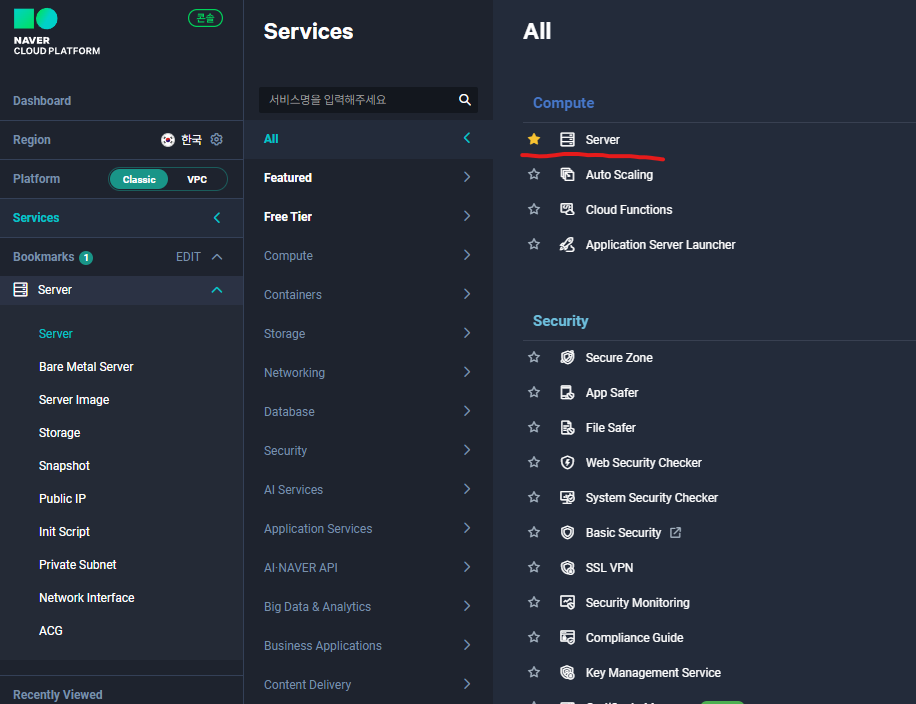Switch platform to VPC
The height and width of the screenshot is (704, 916).
pyautogui.click(x=197, y=179)
